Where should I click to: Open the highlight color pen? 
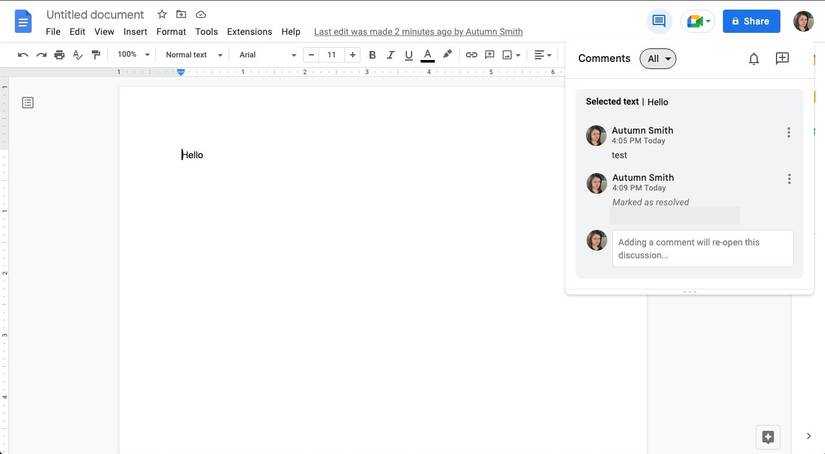click(x=447, y=54)
